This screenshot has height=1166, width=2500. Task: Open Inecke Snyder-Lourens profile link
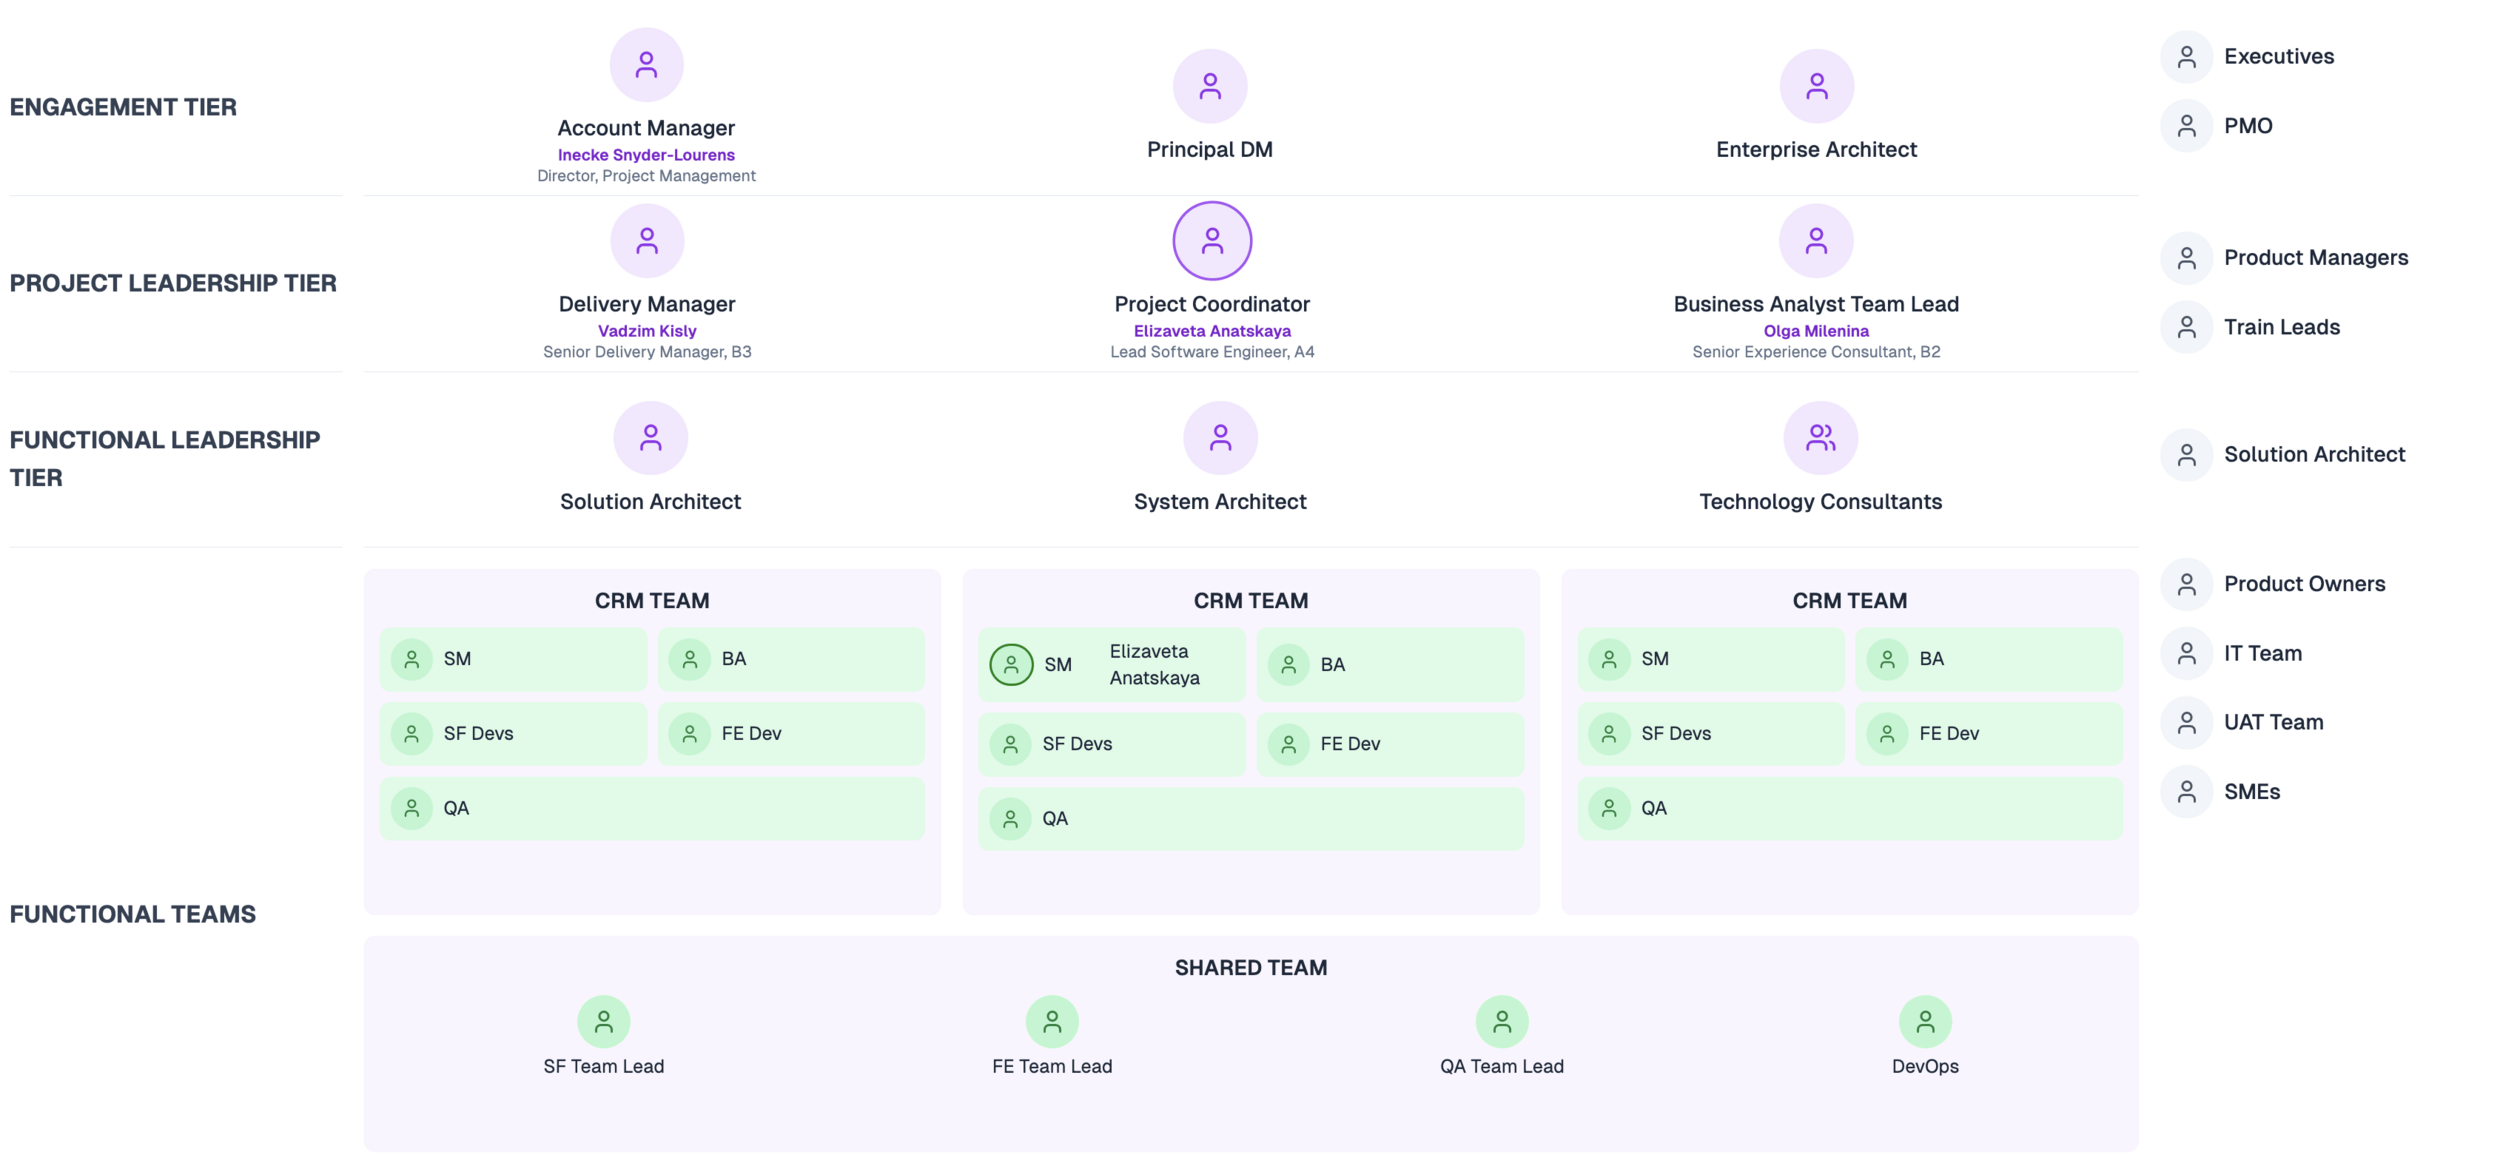coord(646,155)
